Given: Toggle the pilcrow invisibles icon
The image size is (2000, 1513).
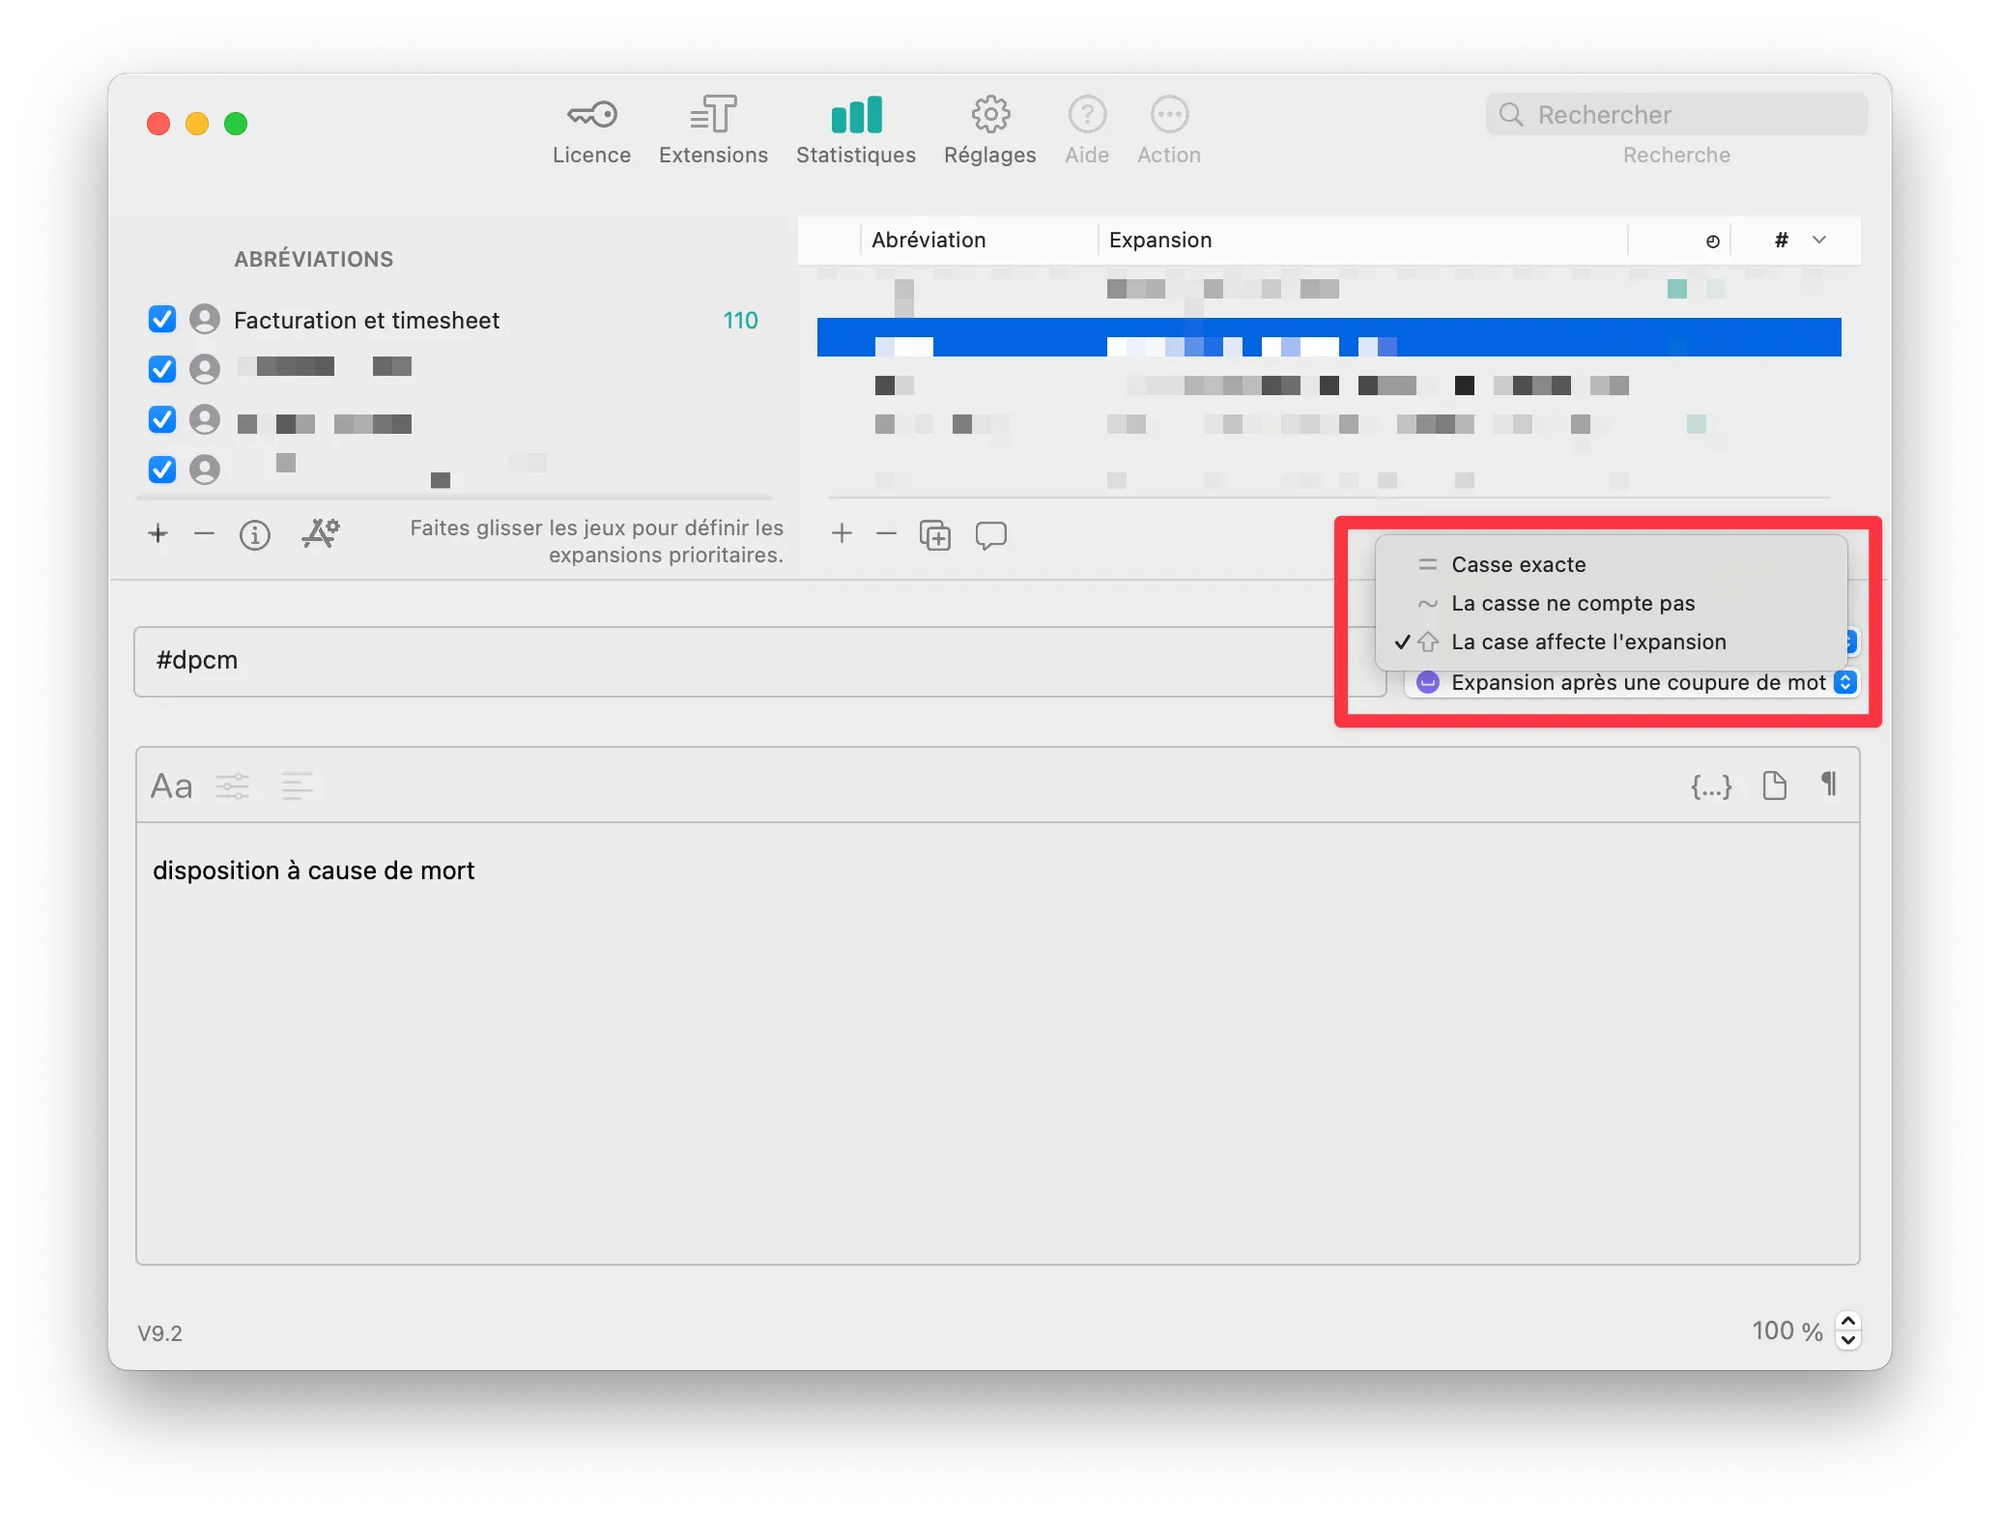Looking at the screenshot, I should pos(1829,785).
